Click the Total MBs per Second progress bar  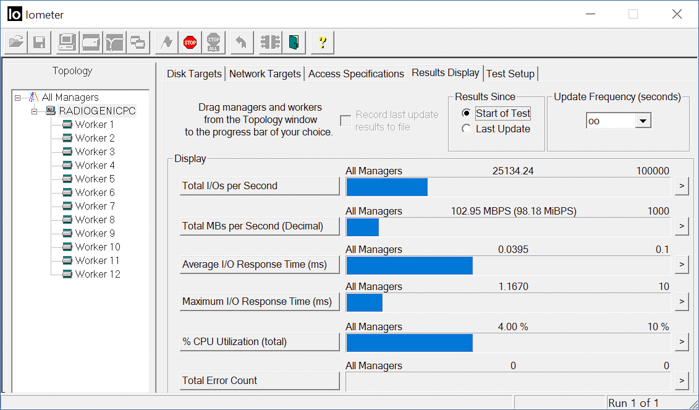[x=508, y=227]
